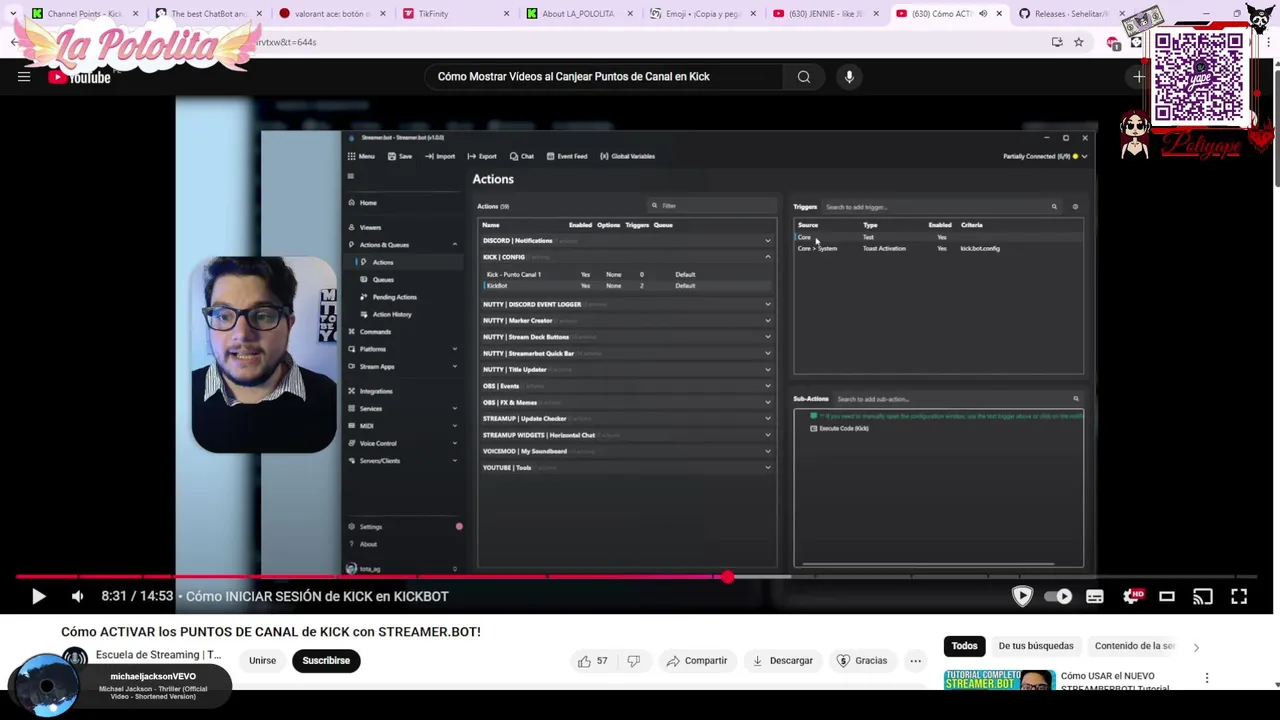Click the Descargar button
The height and width of the screenshot is (720, 1280).
pos(782,661)
